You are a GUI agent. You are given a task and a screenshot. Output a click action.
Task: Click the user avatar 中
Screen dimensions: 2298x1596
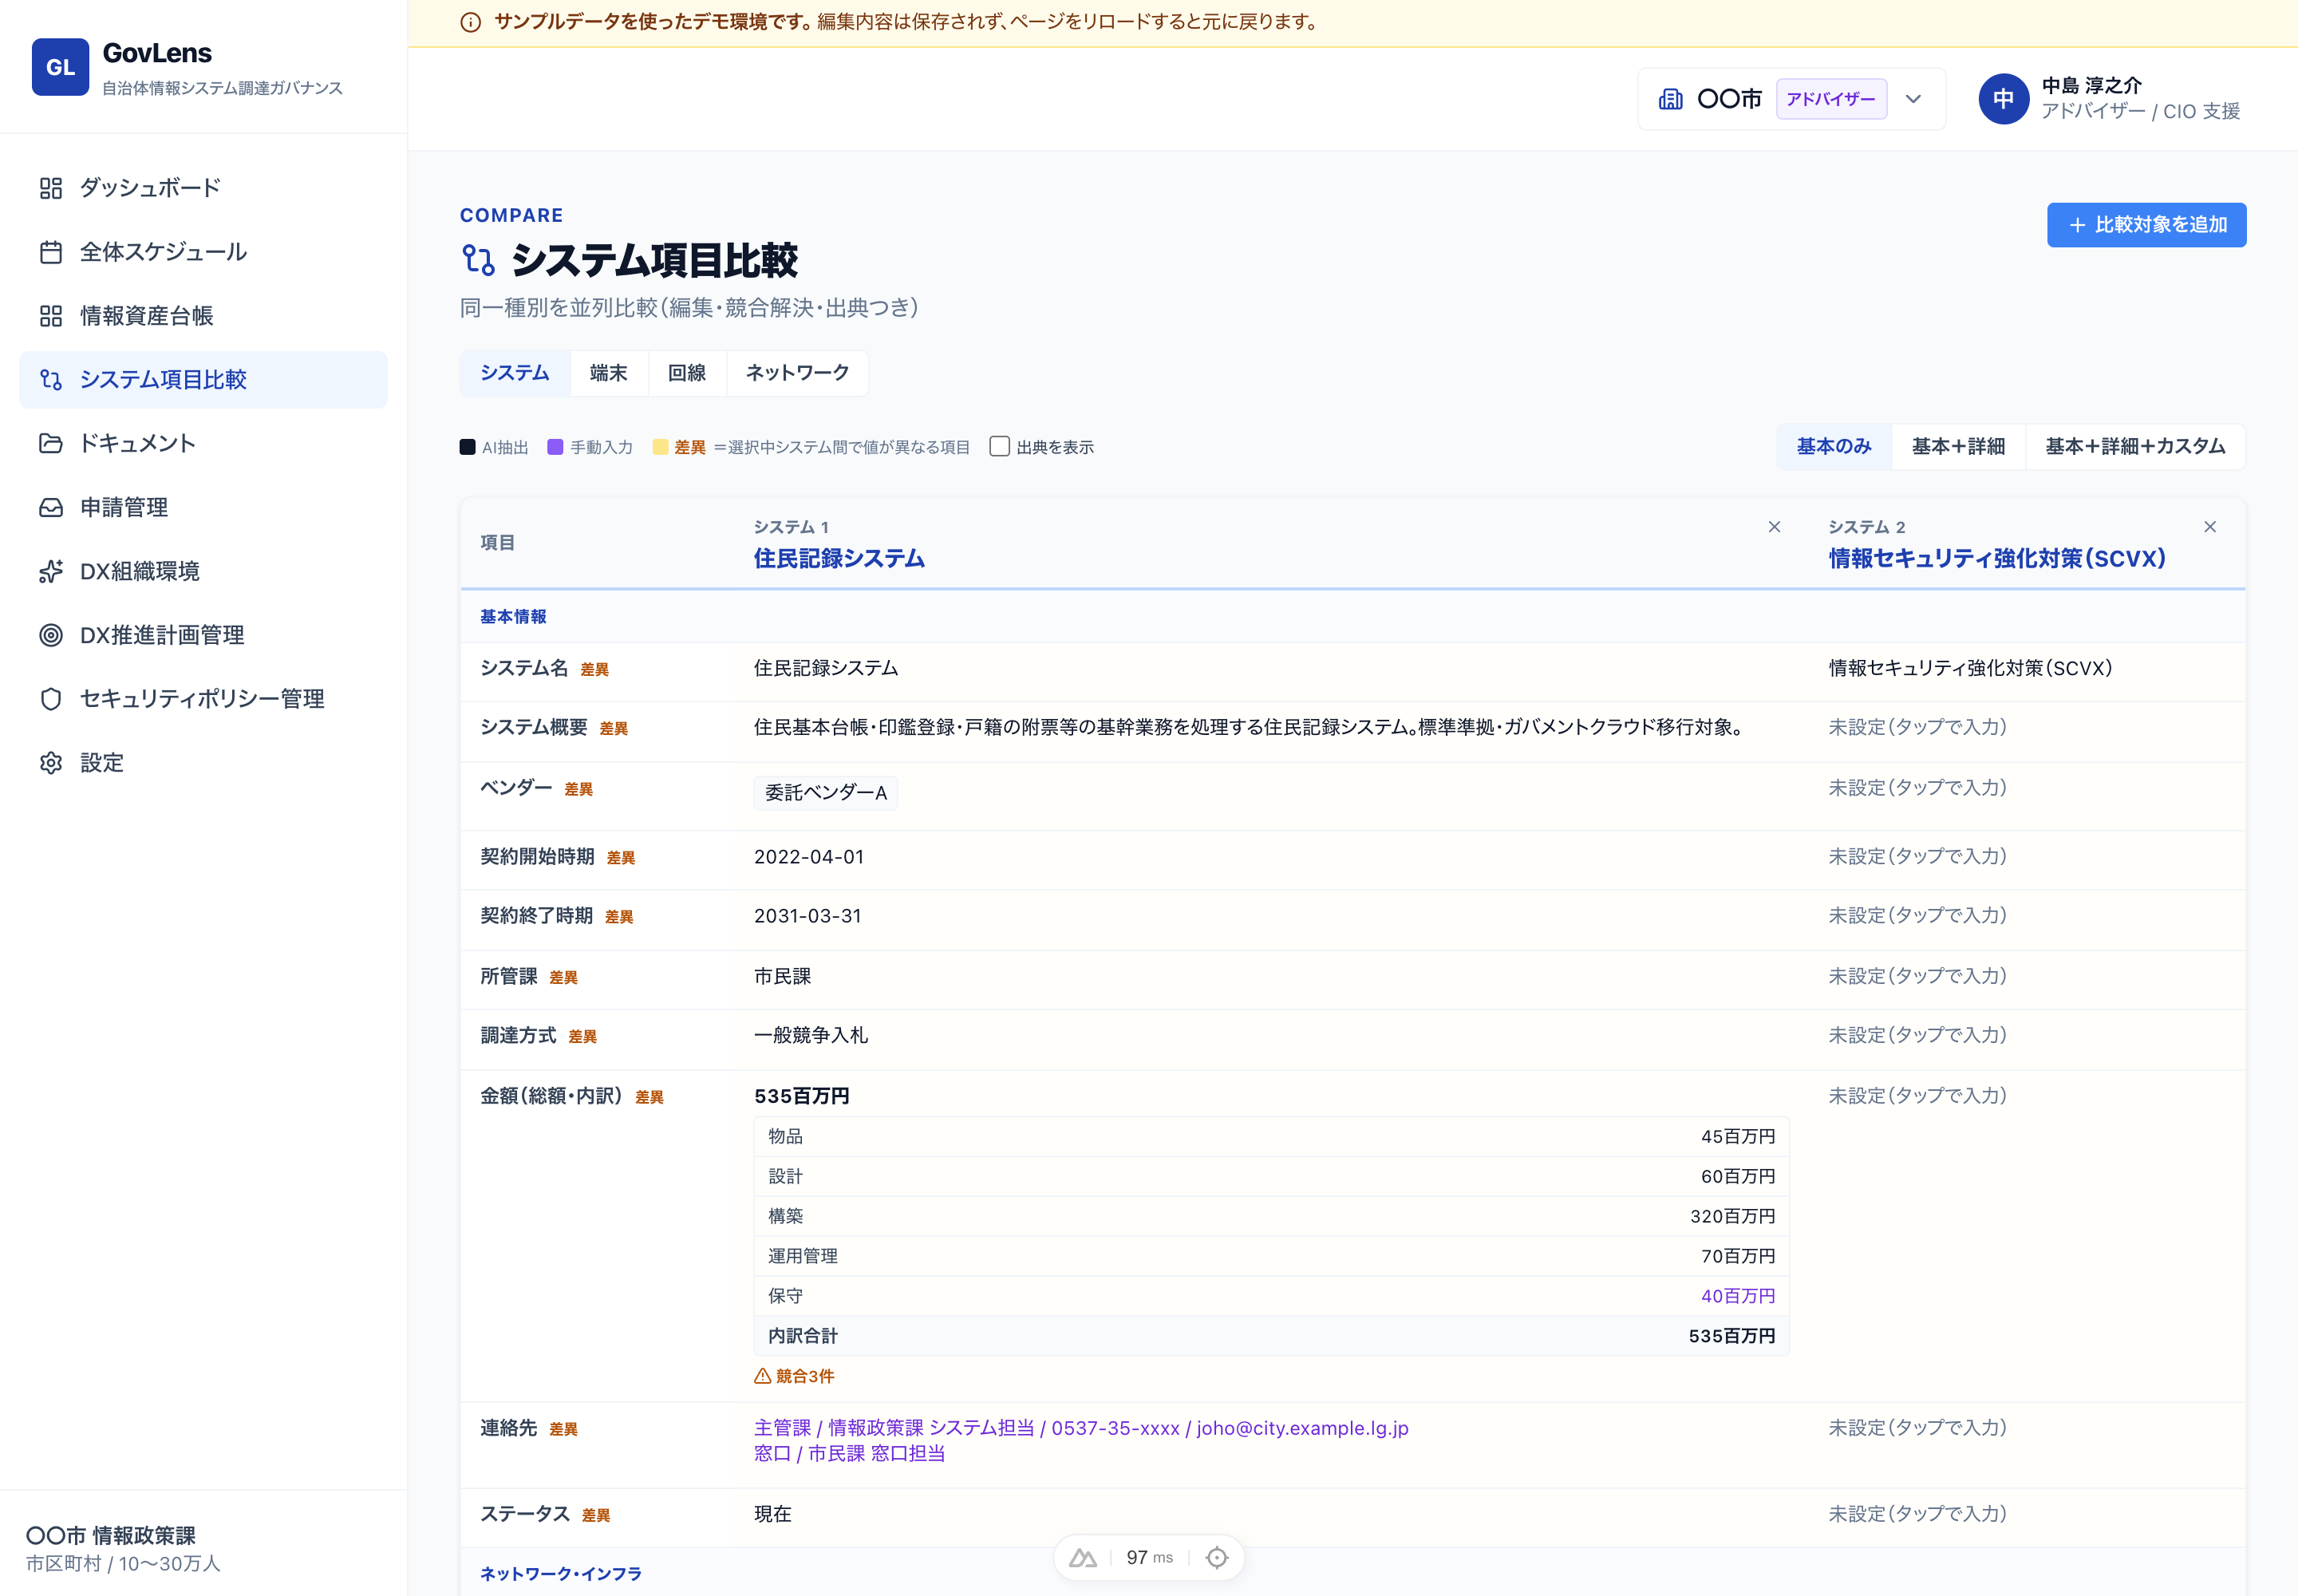[2003, 99]
